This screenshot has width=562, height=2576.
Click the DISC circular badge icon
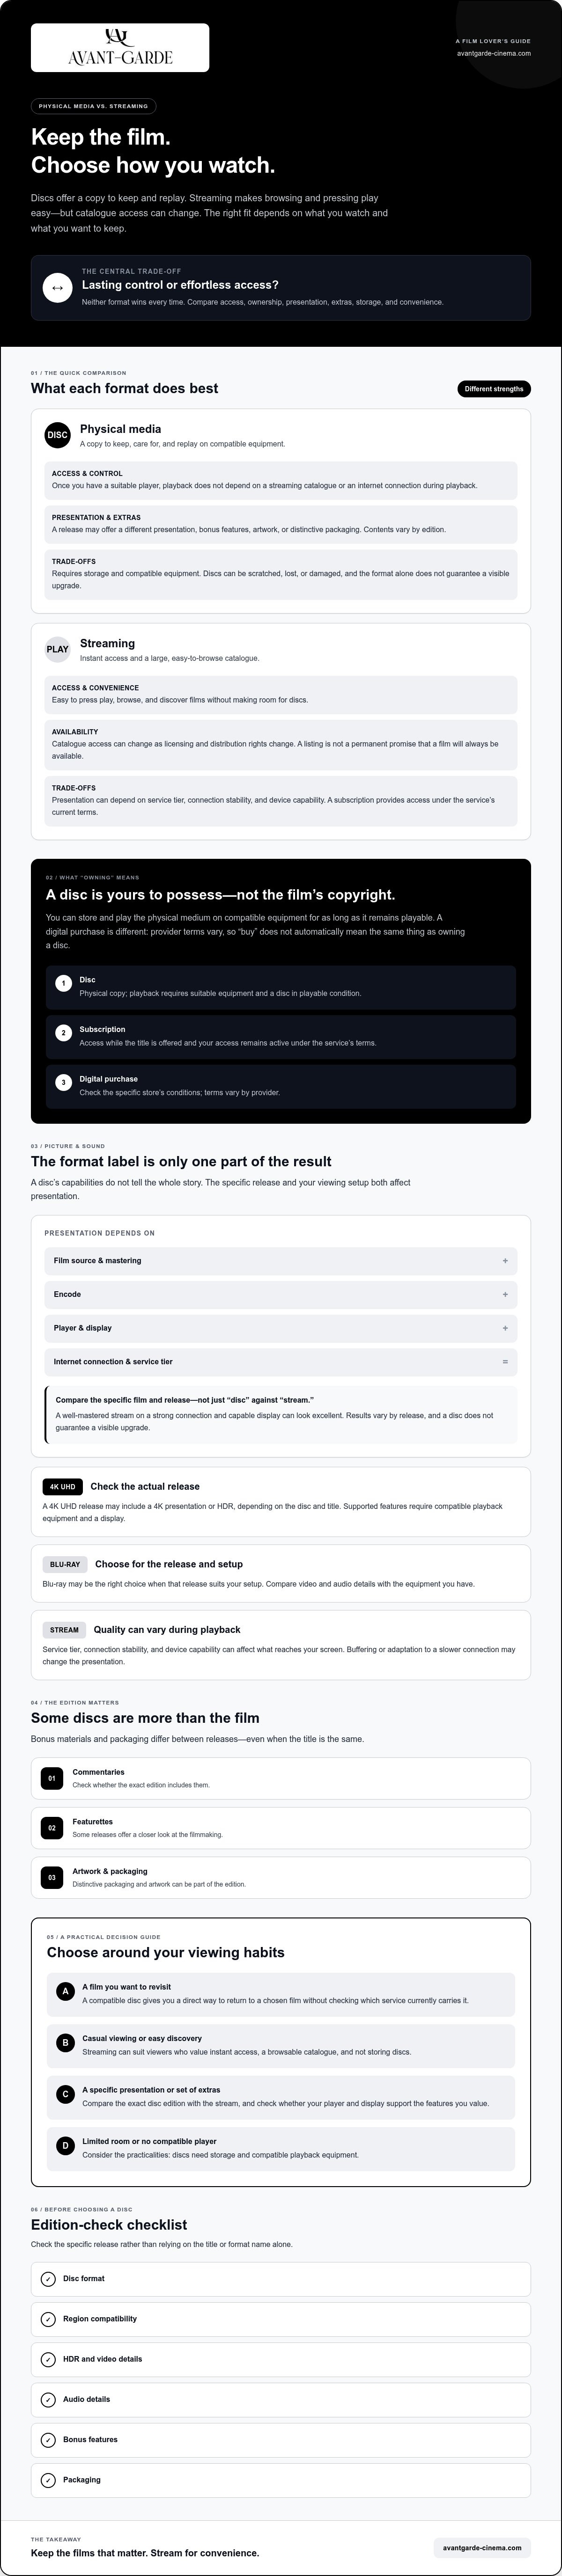[x=58, y=435]
